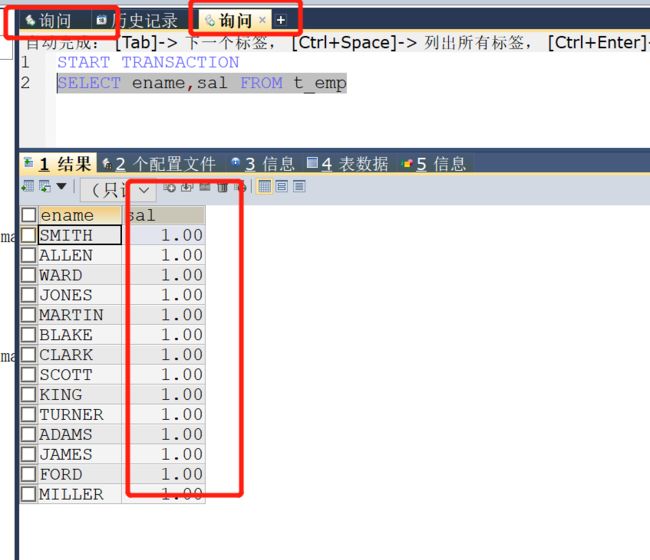
Task: Open the read-only mode combo box
Action: point(118,190)
